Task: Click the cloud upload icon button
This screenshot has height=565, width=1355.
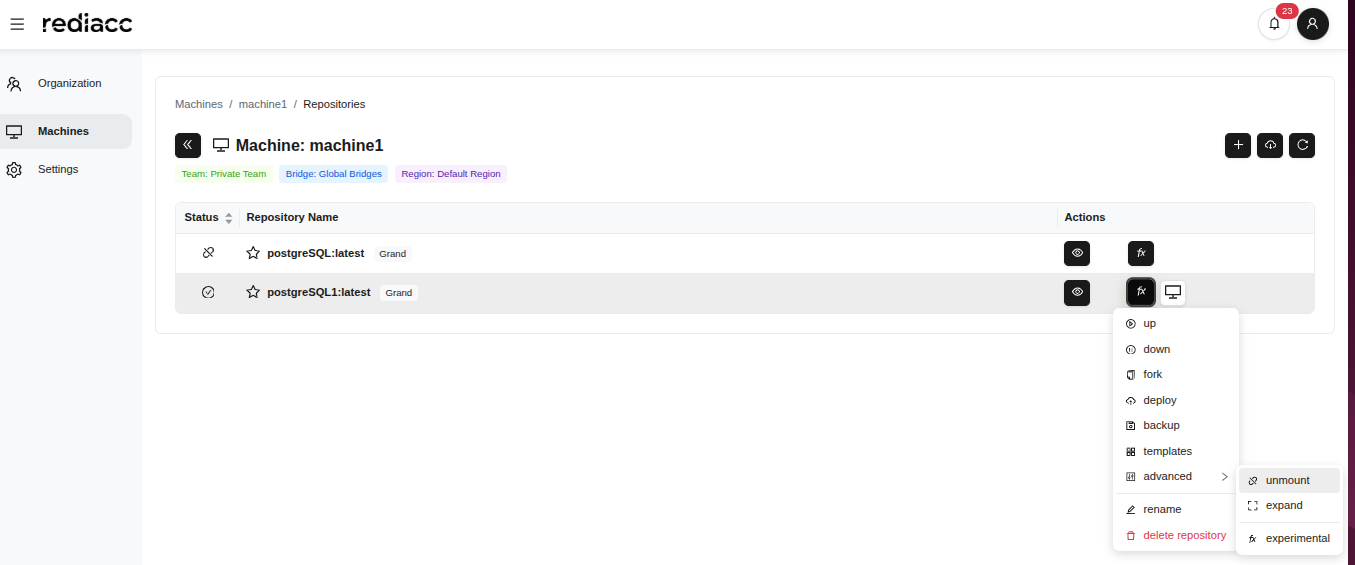Action: click(1270, 145)
